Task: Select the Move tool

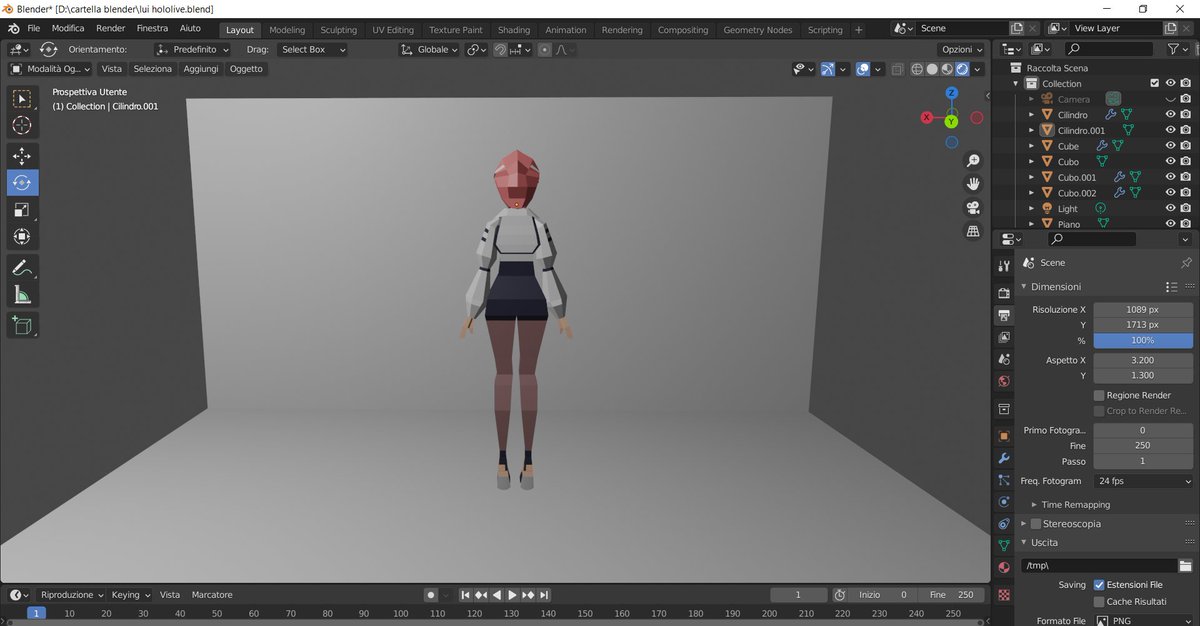Action: [22, 156]
